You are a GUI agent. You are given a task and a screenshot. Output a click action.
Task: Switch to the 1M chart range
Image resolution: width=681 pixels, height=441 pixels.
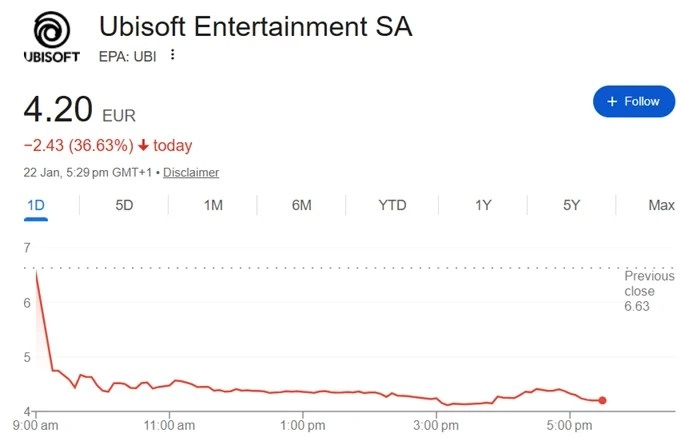(x=213, y=205)
